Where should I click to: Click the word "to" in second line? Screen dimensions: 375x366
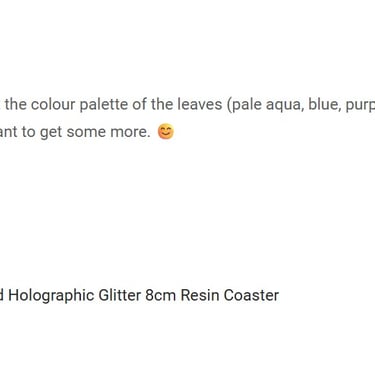coord(29,132)
